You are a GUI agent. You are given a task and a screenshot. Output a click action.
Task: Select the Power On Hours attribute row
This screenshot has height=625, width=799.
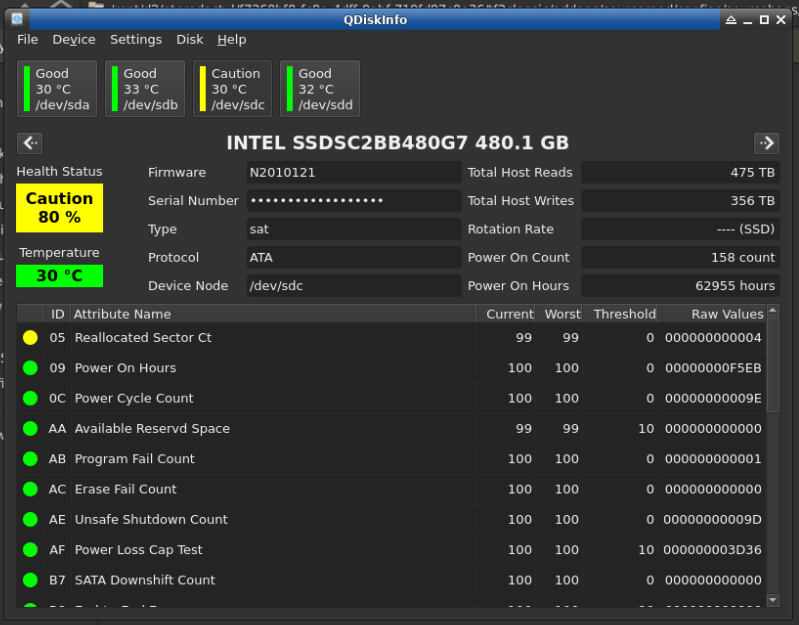point(391,368)
